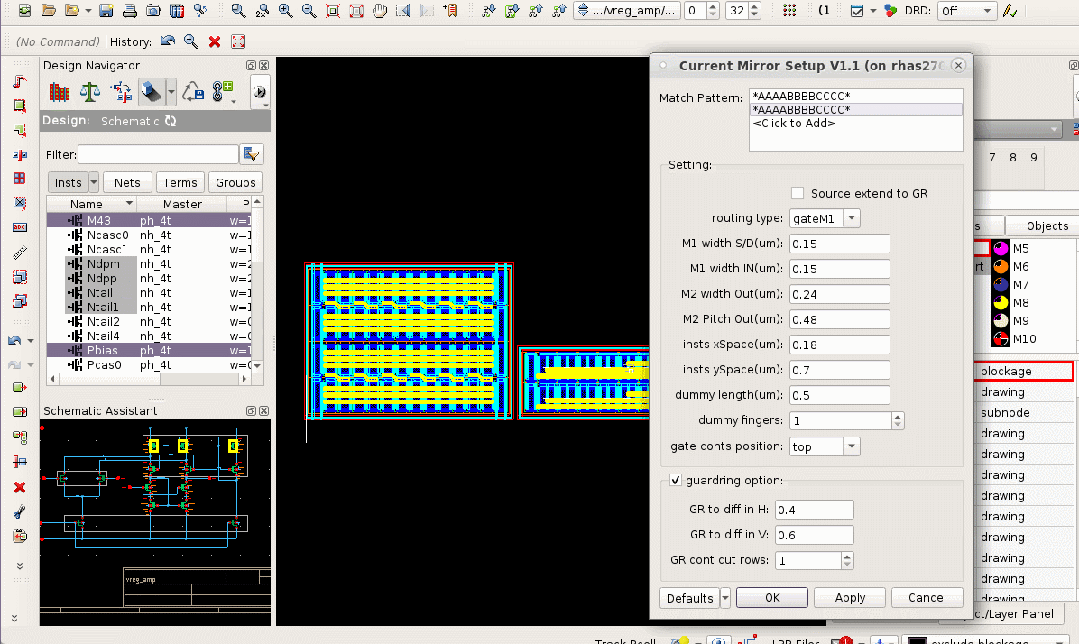Click the filter funnel icon next to Filter field
1079x644 pixels.
pyautogui.click(x=251, y=154)
